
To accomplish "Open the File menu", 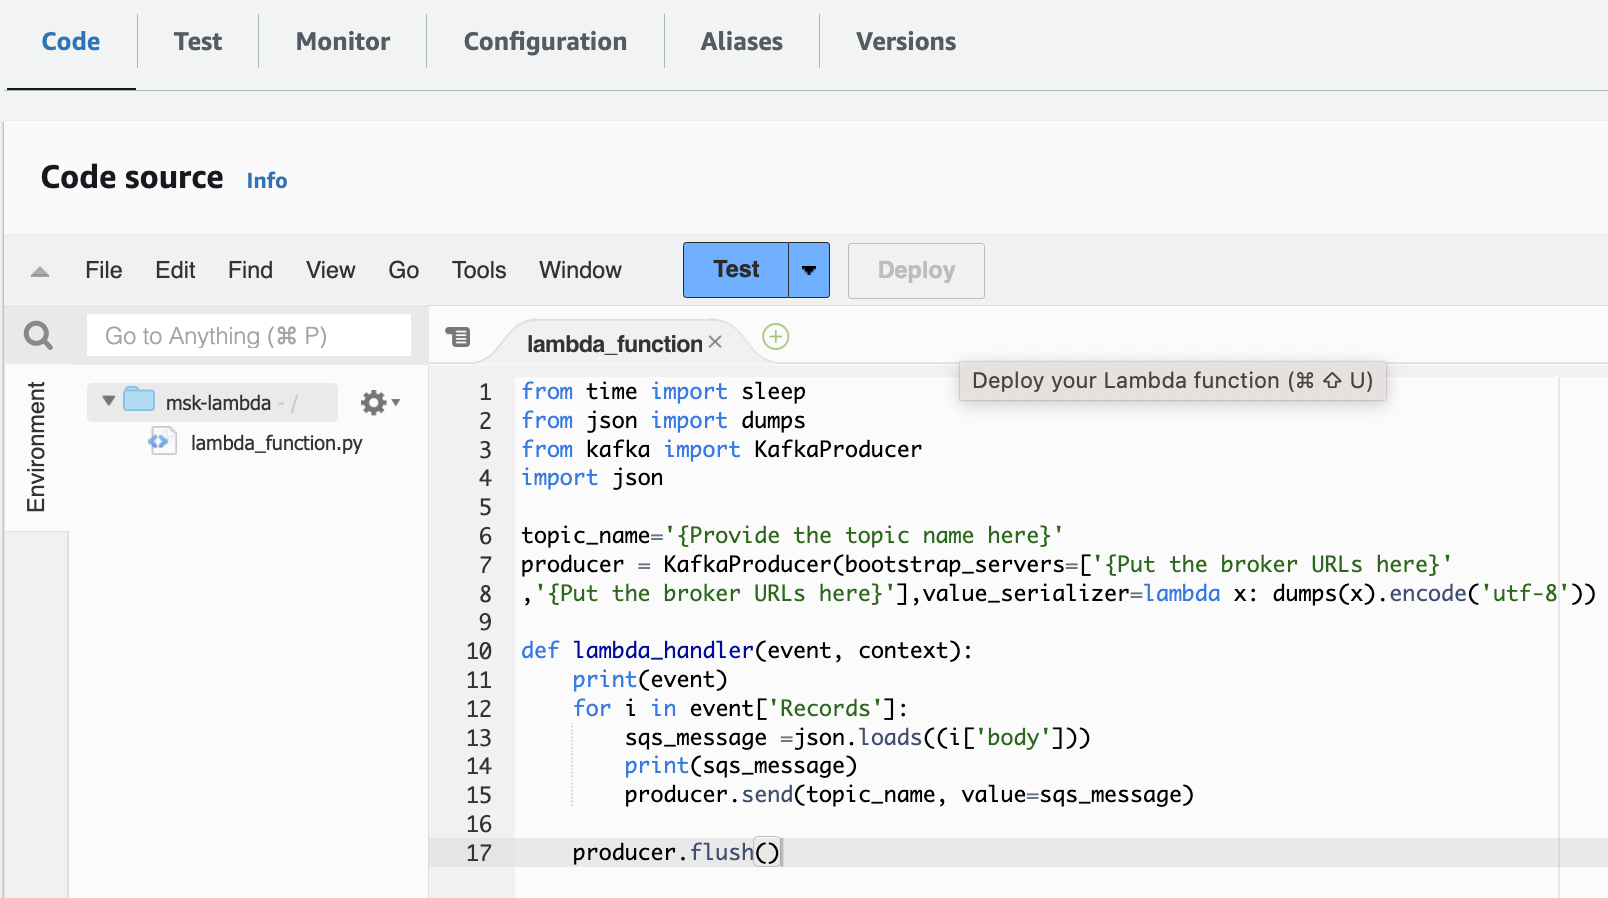I will coord(104,270).
